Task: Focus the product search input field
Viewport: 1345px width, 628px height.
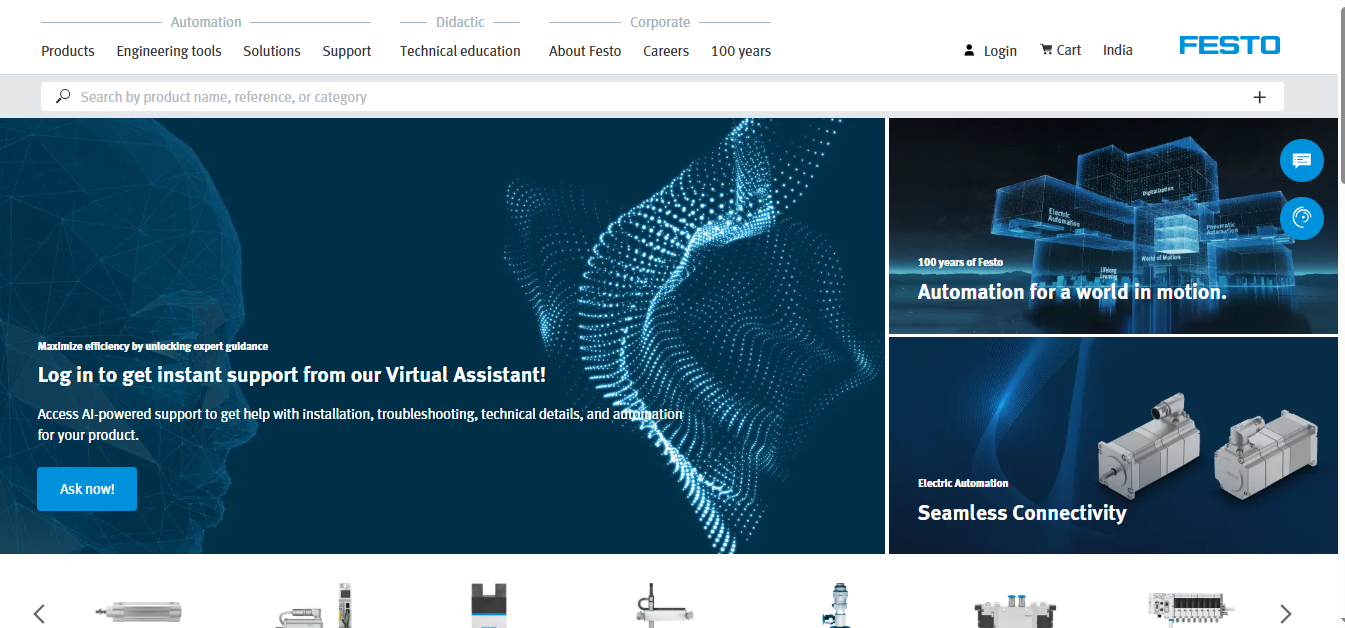Action: click(x=660, y=97)
